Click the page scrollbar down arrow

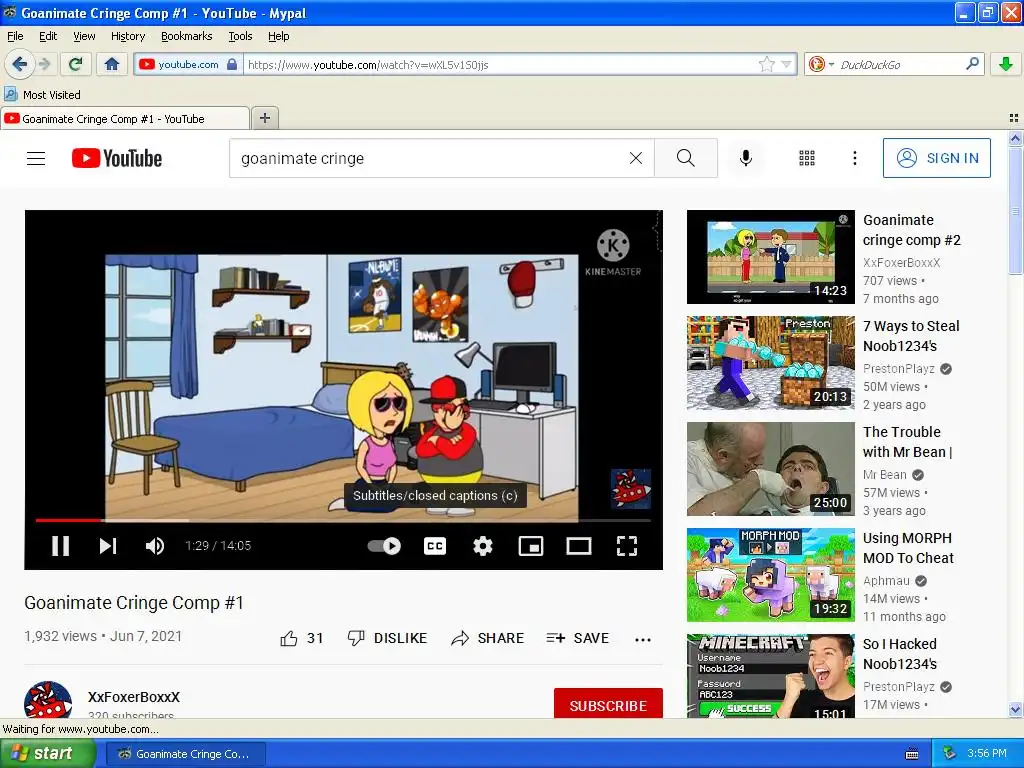(1015, 709)
